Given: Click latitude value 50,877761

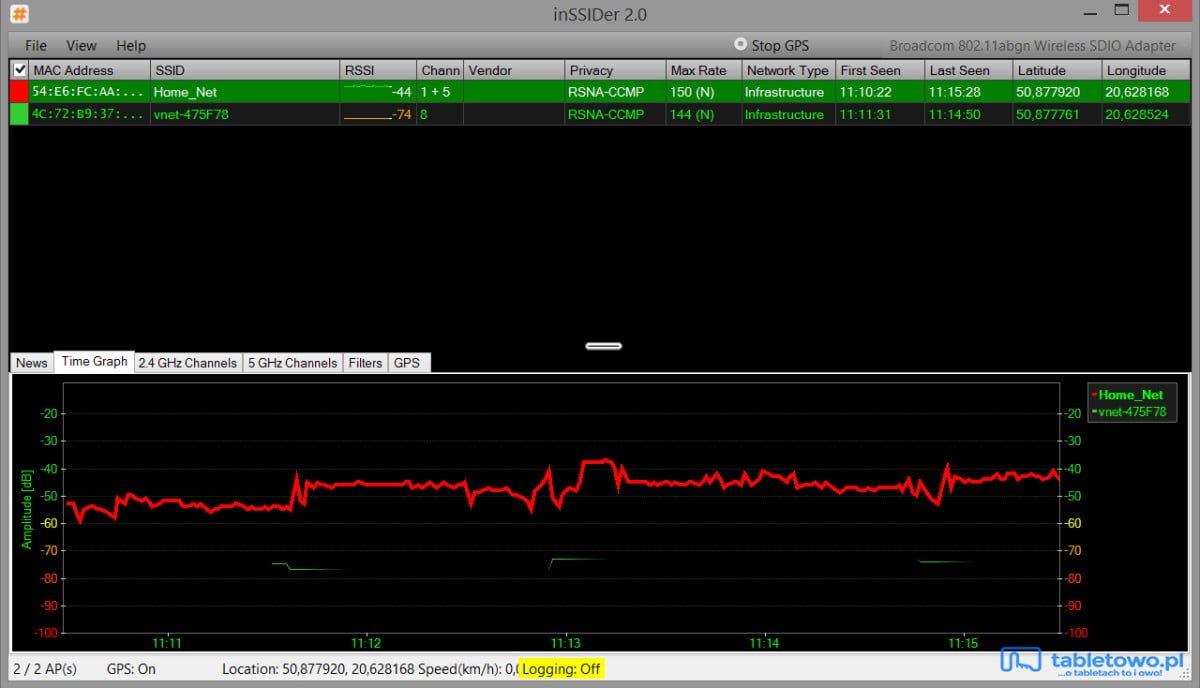Looking at the screenshot, I should tap(1049, 114).
